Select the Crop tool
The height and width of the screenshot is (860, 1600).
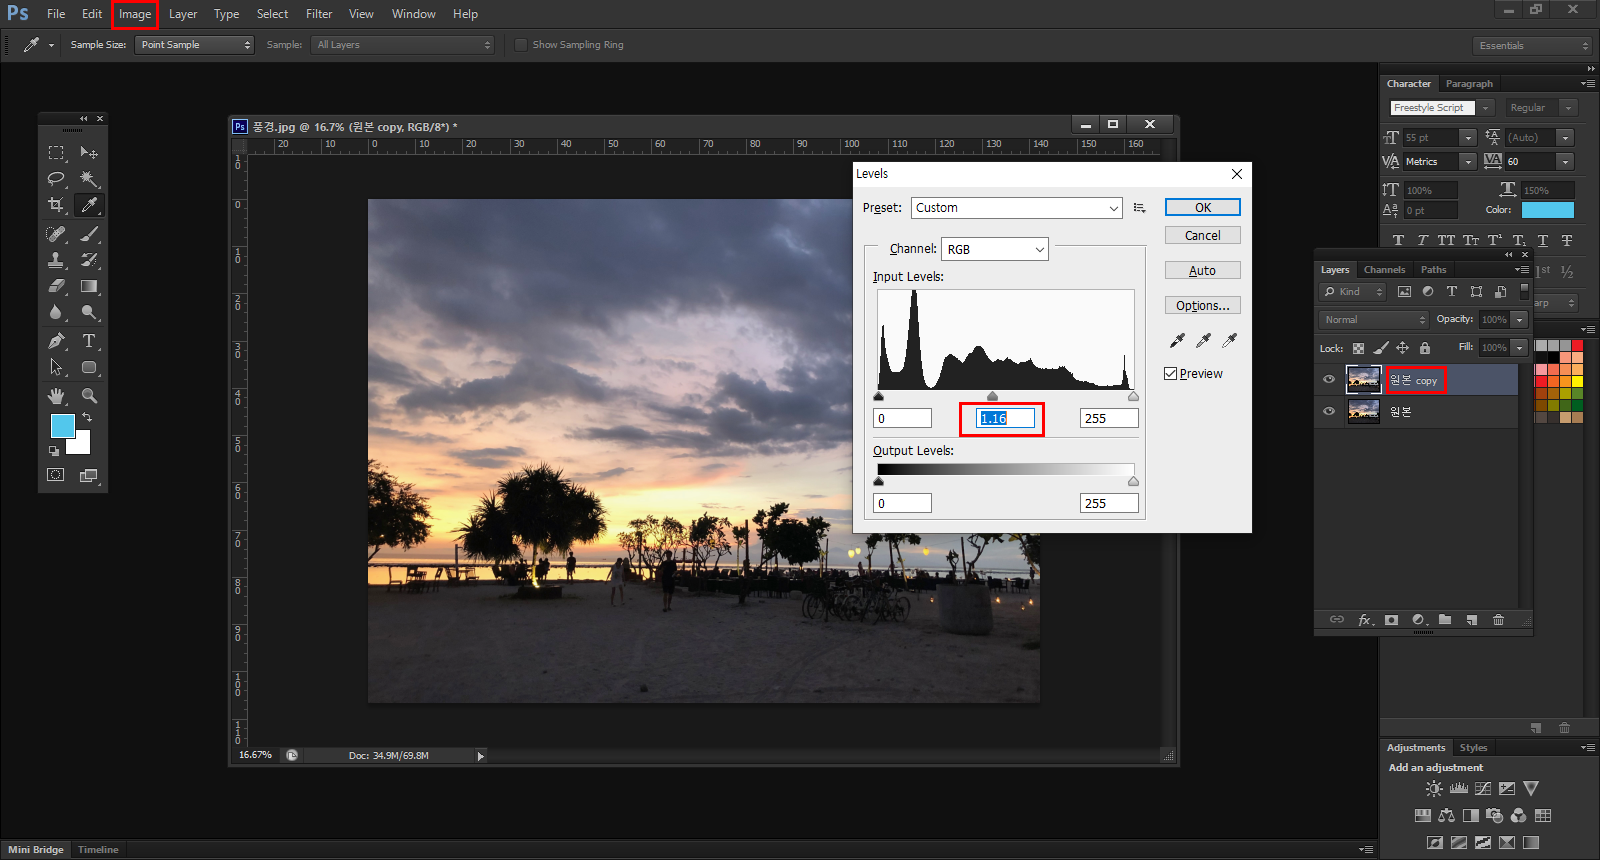point(56,205)
